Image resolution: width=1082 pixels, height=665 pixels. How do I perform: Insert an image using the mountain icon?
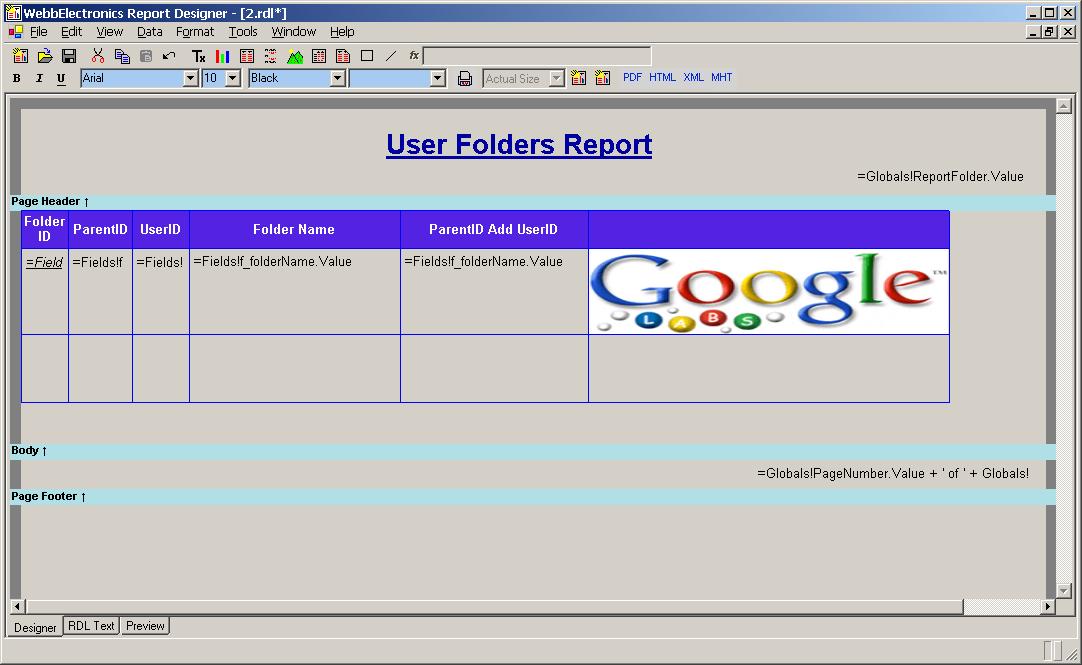295,56
